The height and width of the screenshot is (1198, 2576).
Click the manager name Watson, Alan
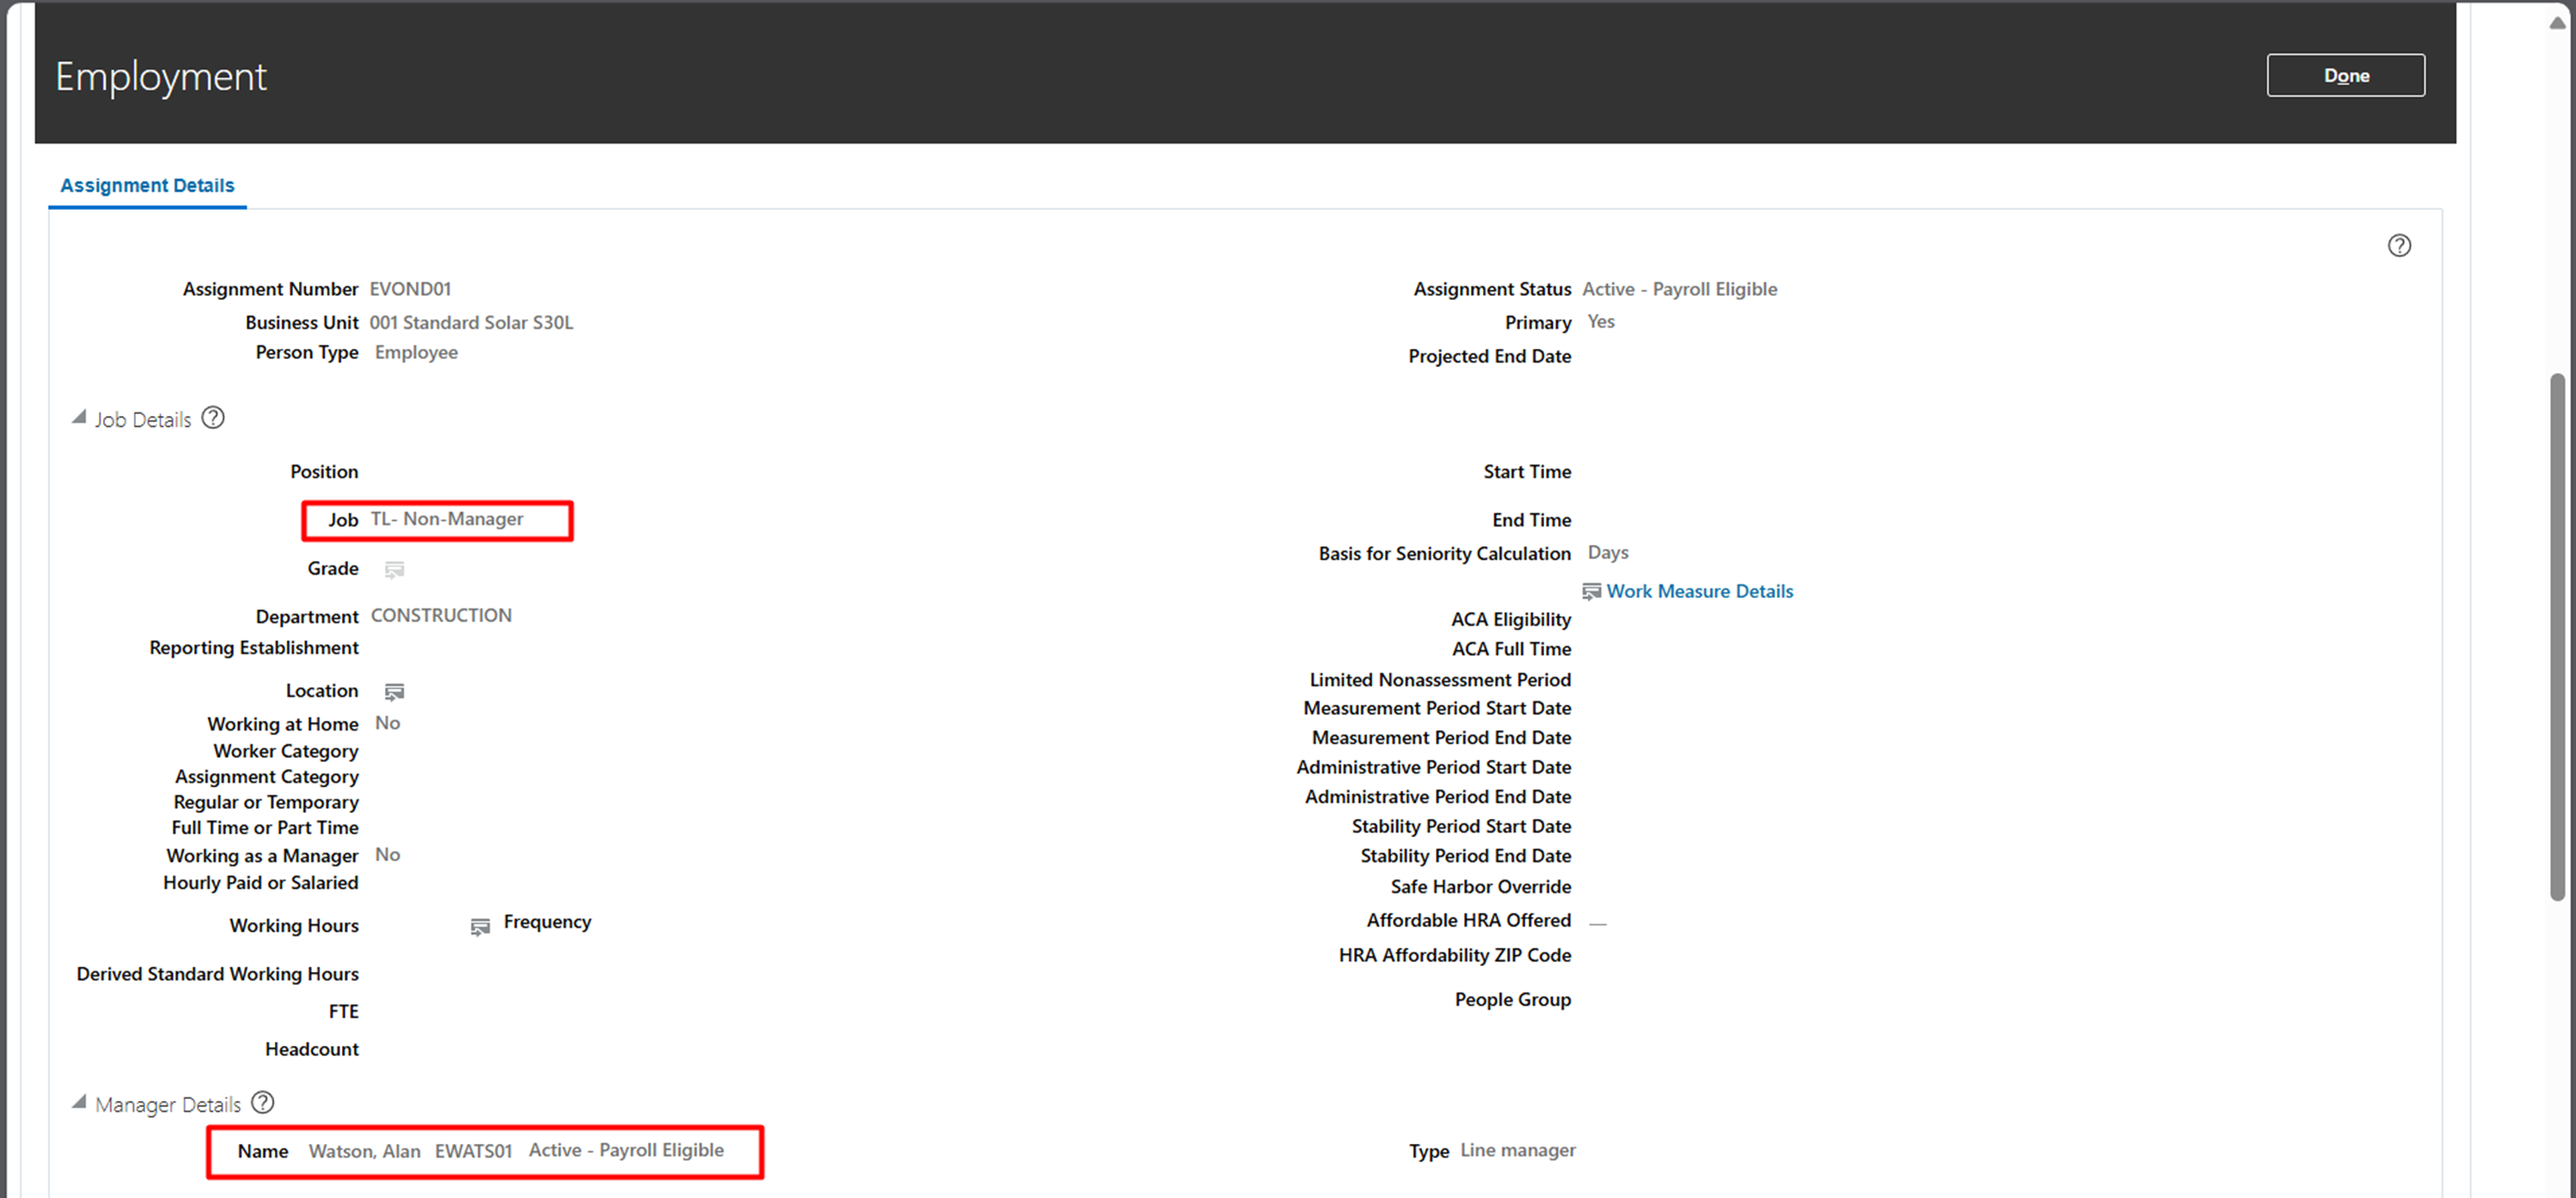(x=364, y=1151)
